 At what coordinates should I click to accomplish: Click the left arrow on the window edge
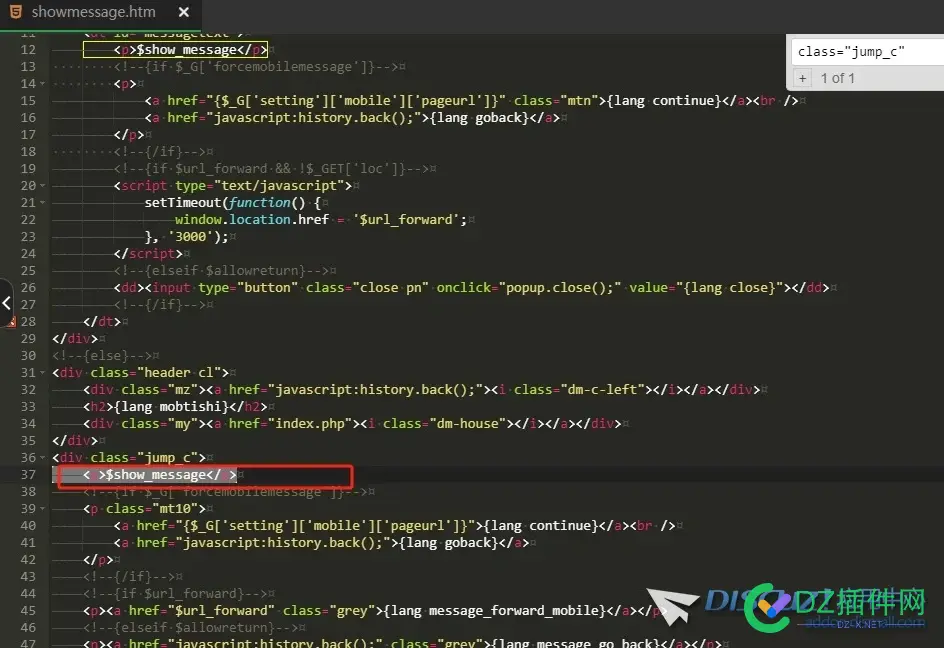point(6,300)
